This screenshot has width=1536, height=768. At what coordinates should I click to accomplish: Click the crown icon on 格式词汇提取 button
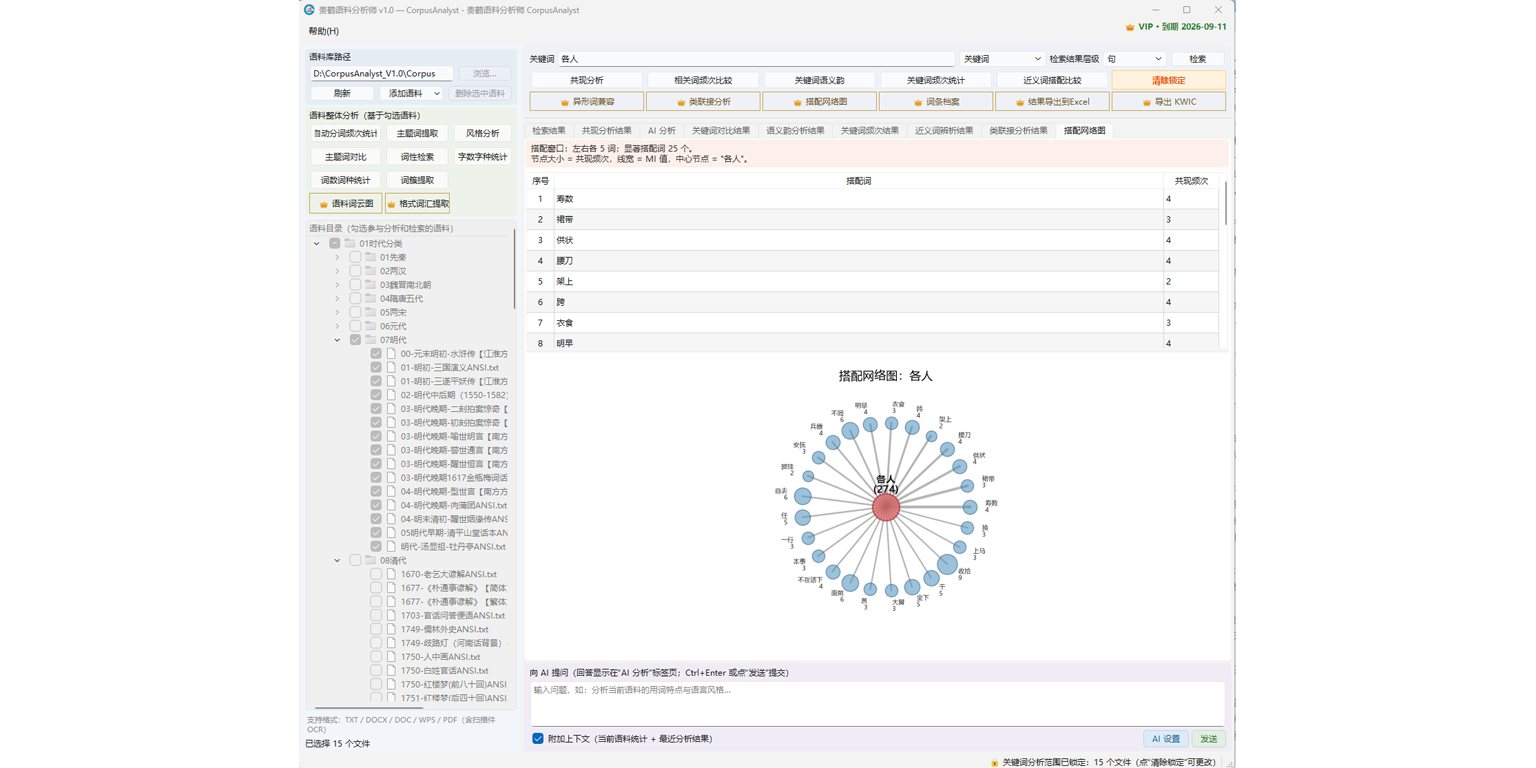click(391, 204)
